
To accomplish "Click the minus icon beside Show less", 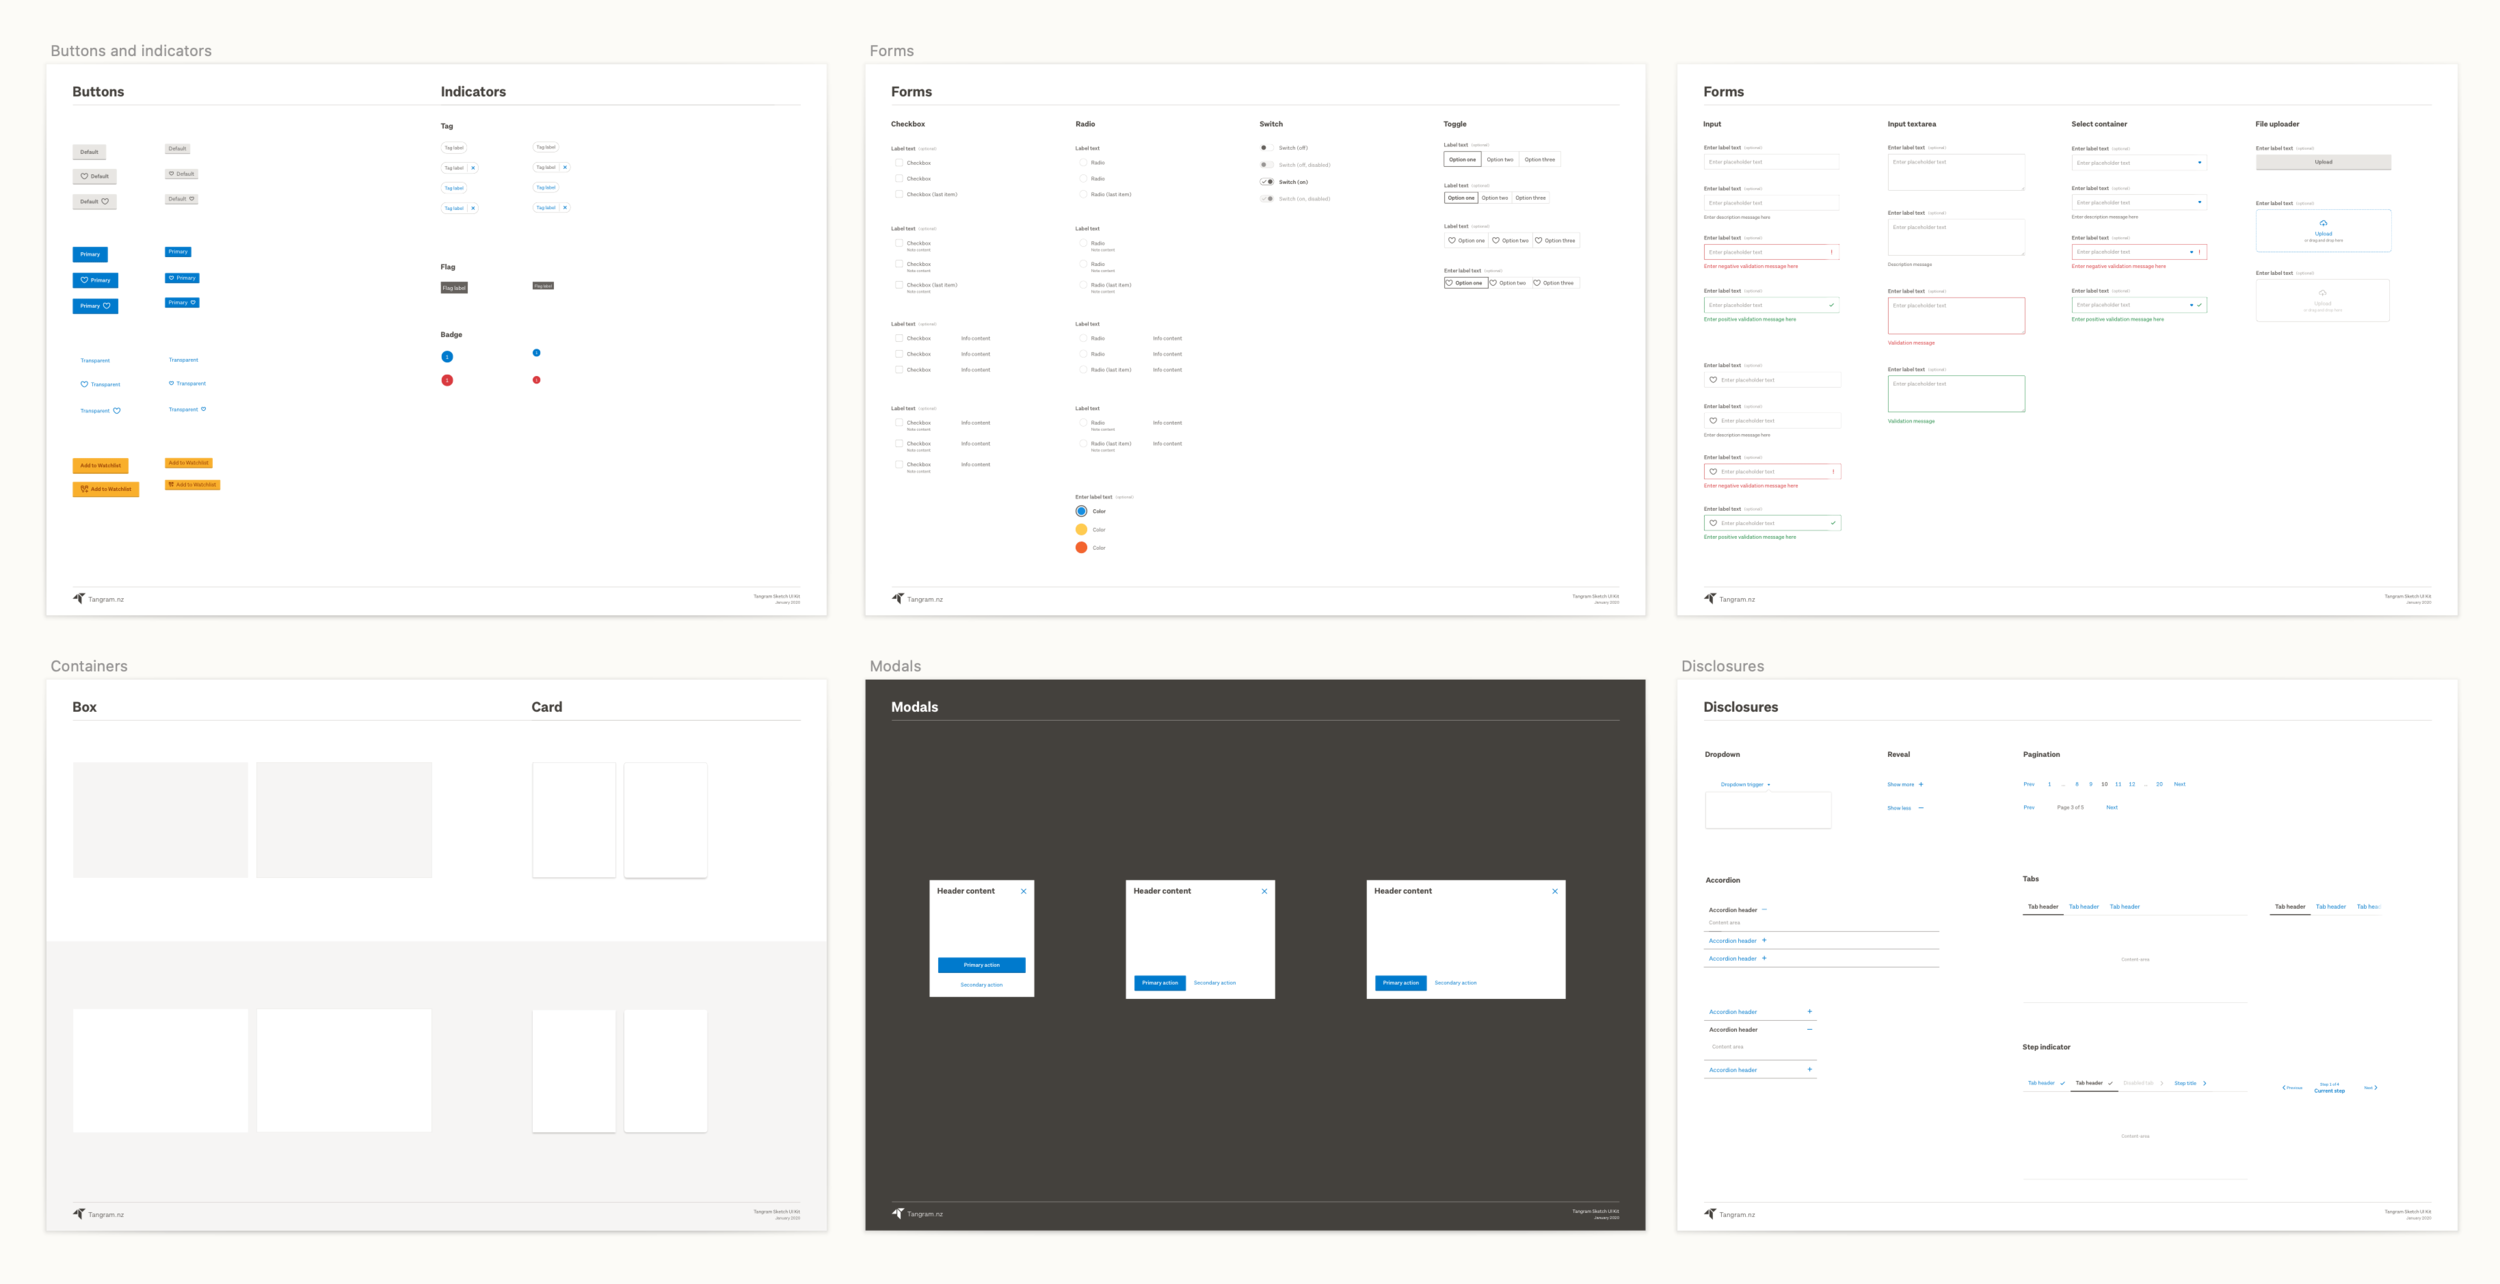I will tap(1921, 807).
